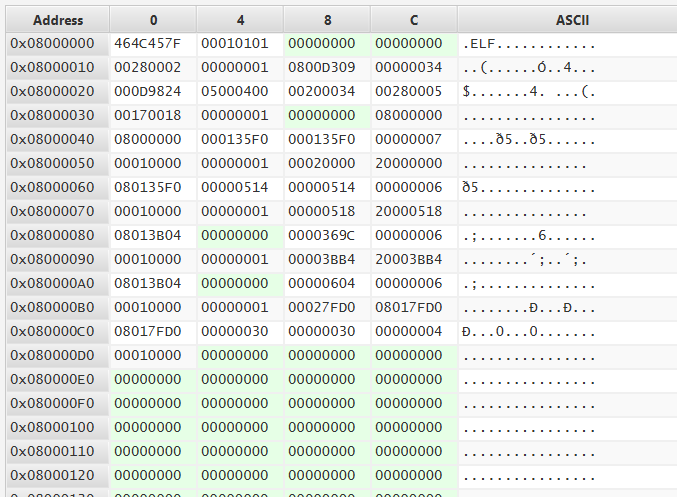Click the ASCII column header

tap(572, 20)
